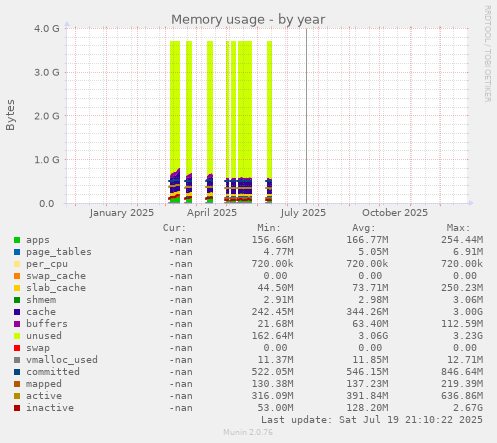Click the "Bytes" vertical axis label

coord(10,115)
